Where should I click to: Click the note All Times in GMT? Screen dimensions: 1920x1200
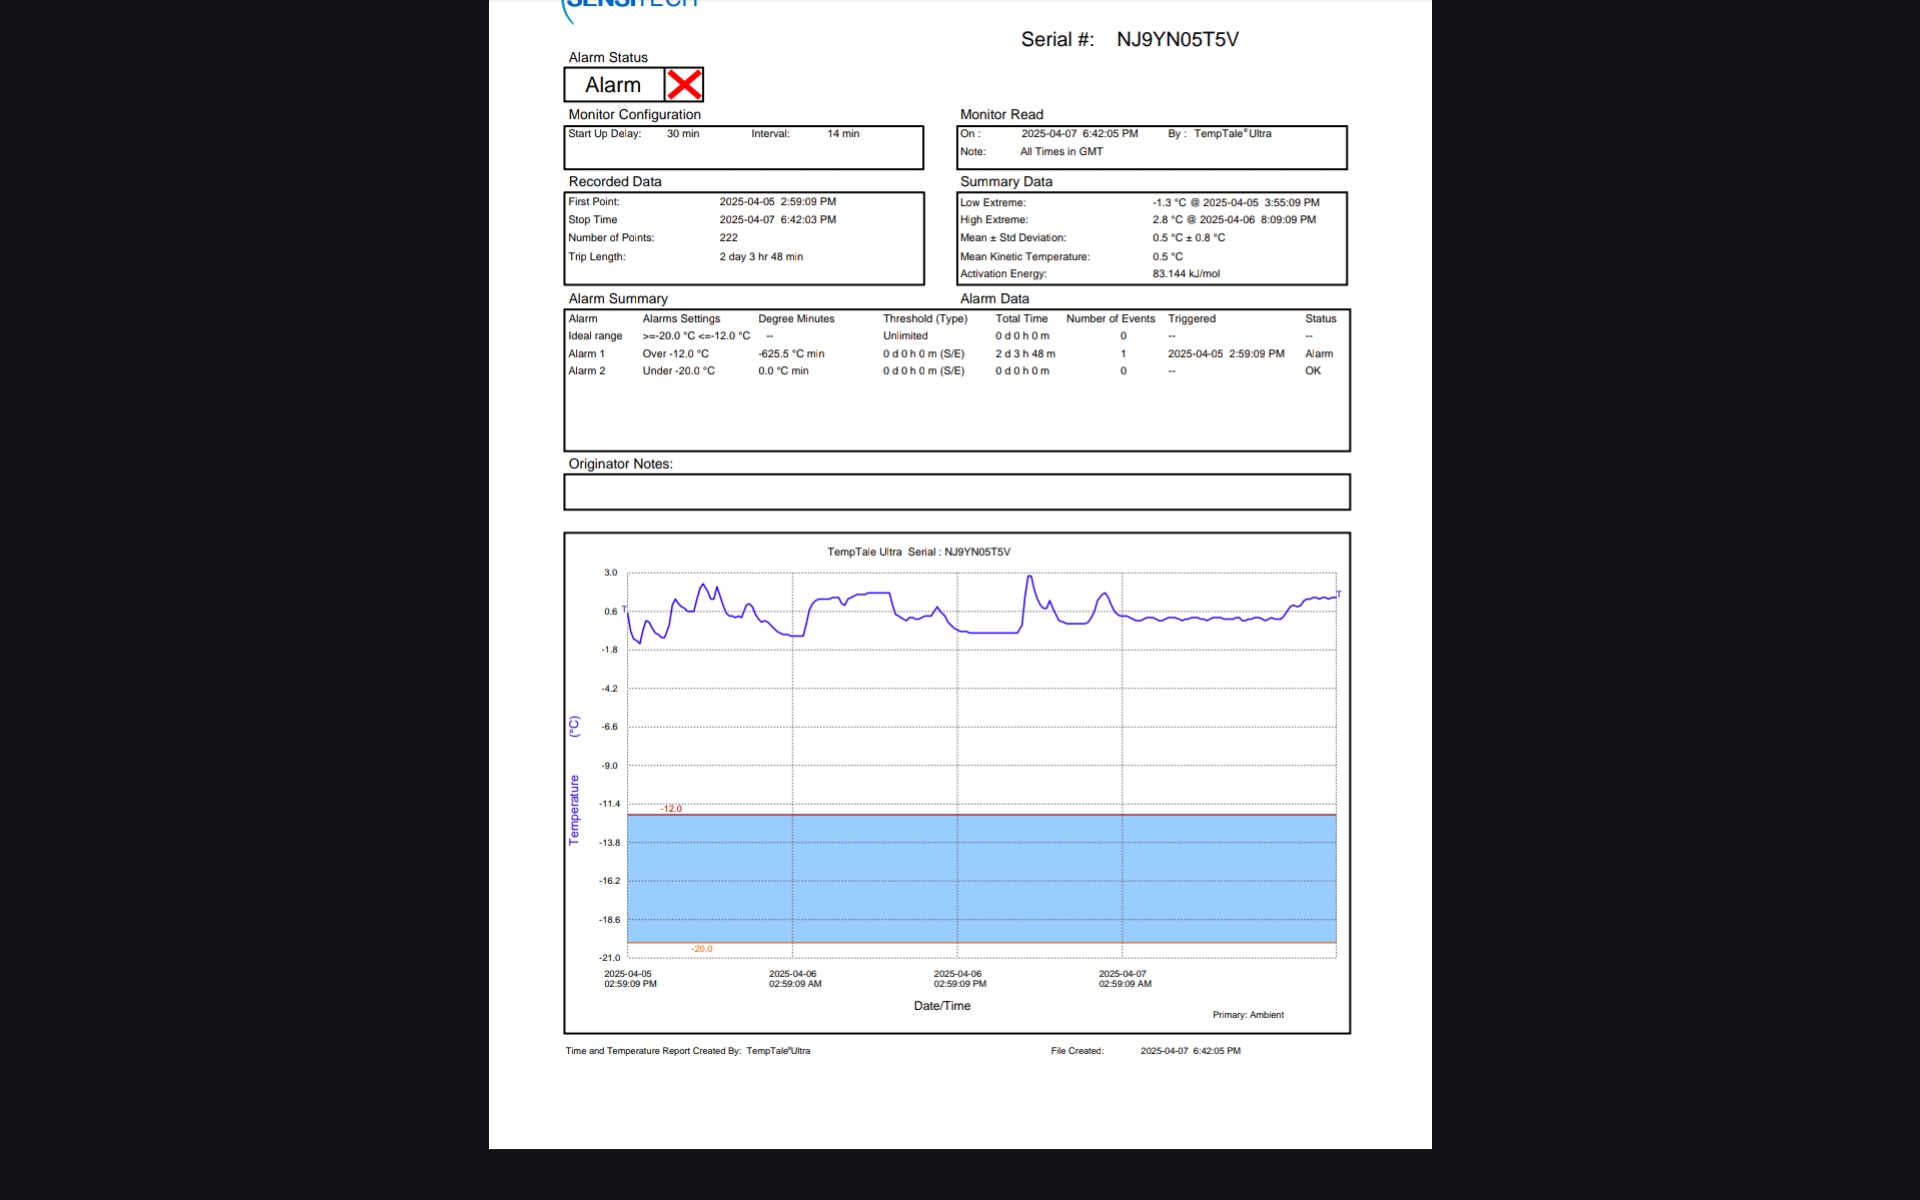(x=1061, y=152)
